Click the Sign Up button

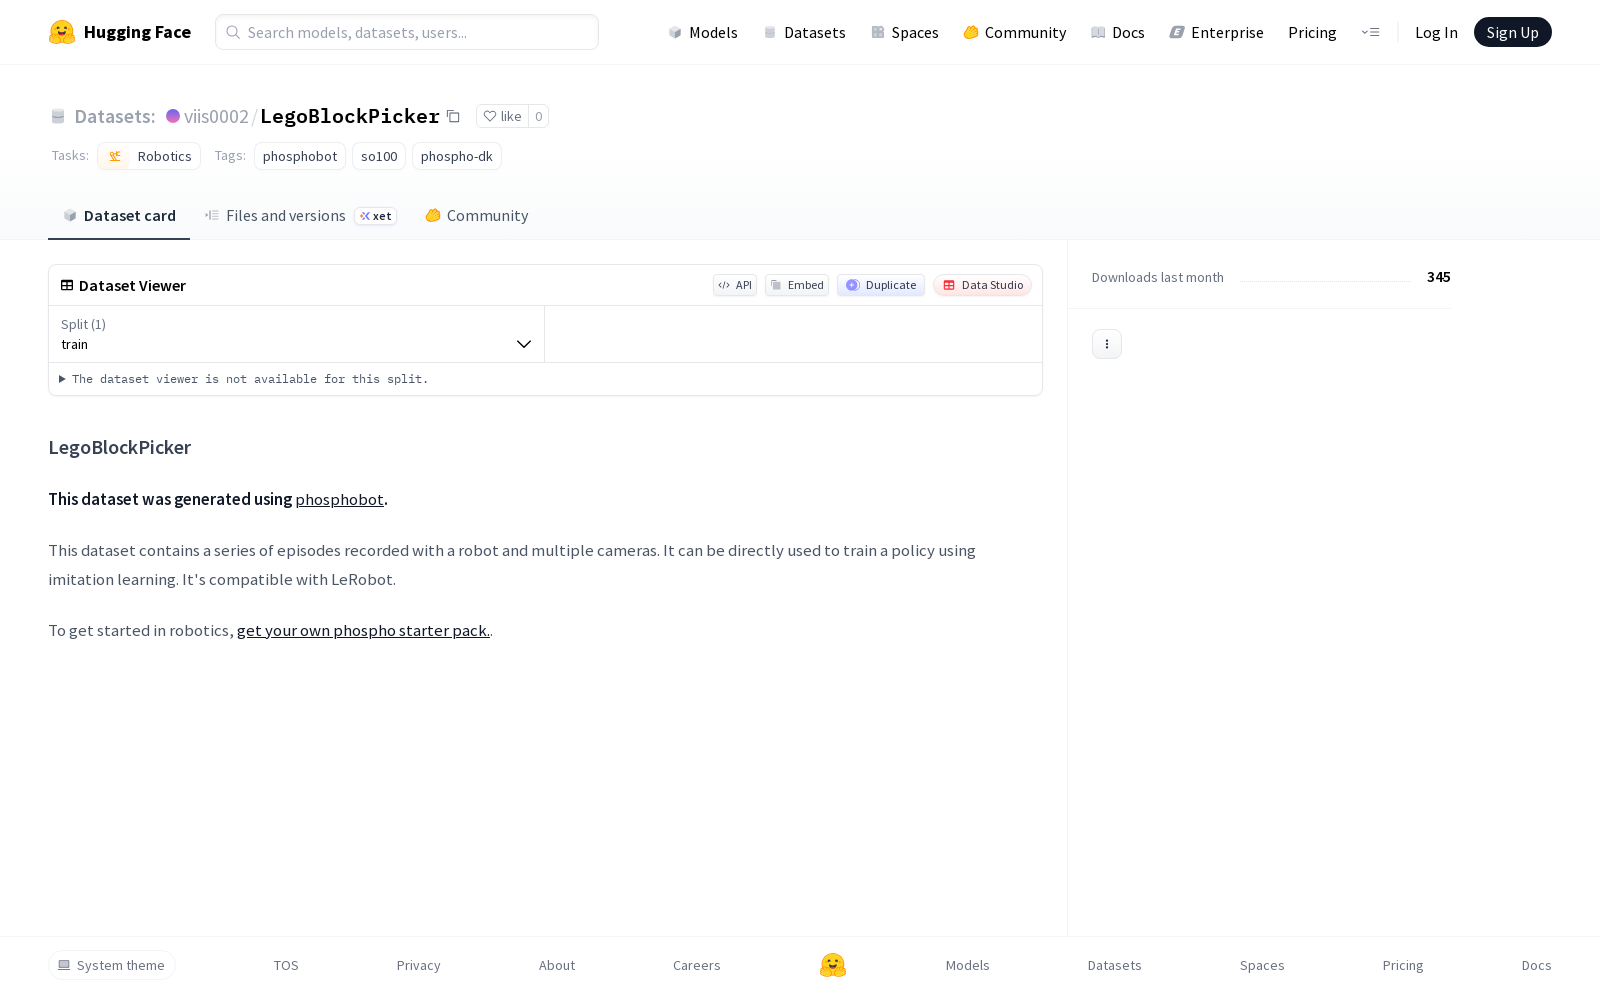coord(1512,32)
